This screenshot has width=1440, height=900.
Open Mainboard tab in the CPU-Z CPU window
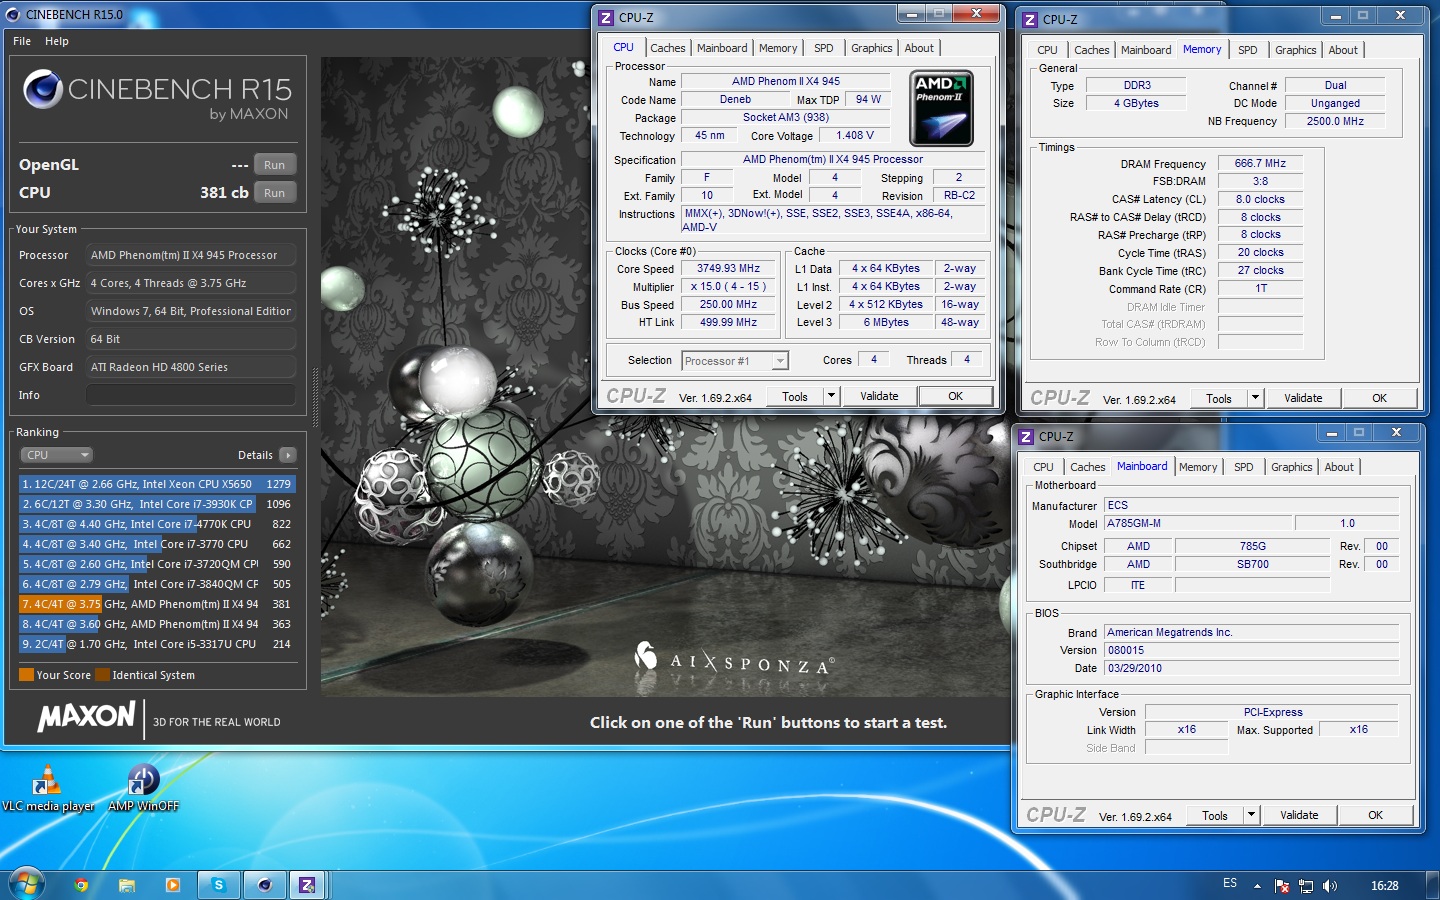pos(722,48)
